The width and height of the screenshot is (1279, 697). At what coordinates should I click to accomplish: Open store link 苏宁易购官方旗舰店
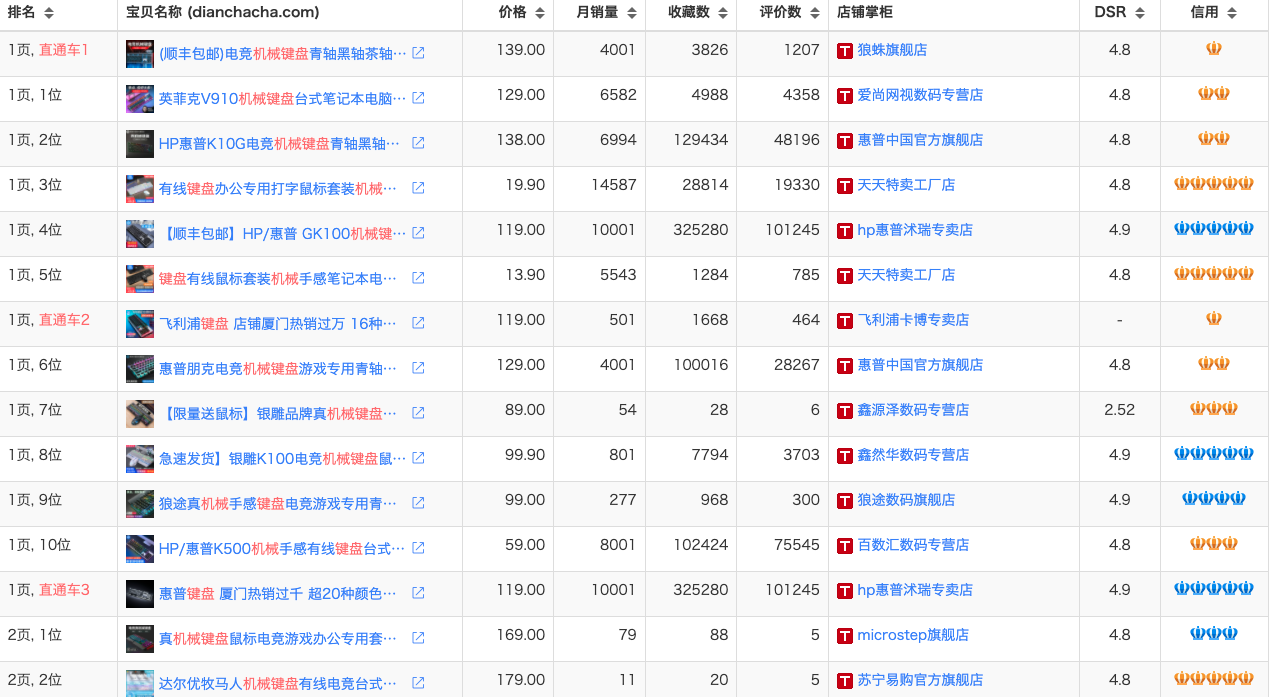pyautogui.click(x=920, y=680)
